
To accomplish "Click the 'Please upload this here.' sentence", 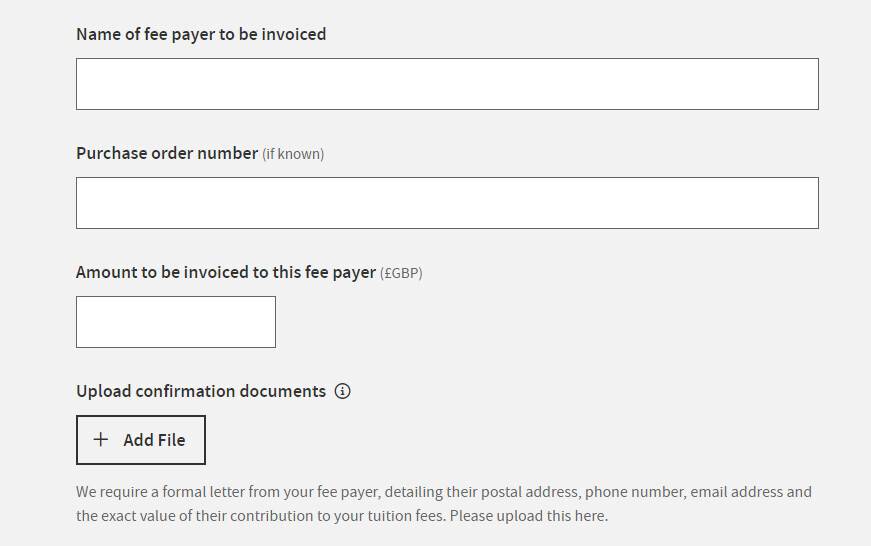I will (529, 516).
